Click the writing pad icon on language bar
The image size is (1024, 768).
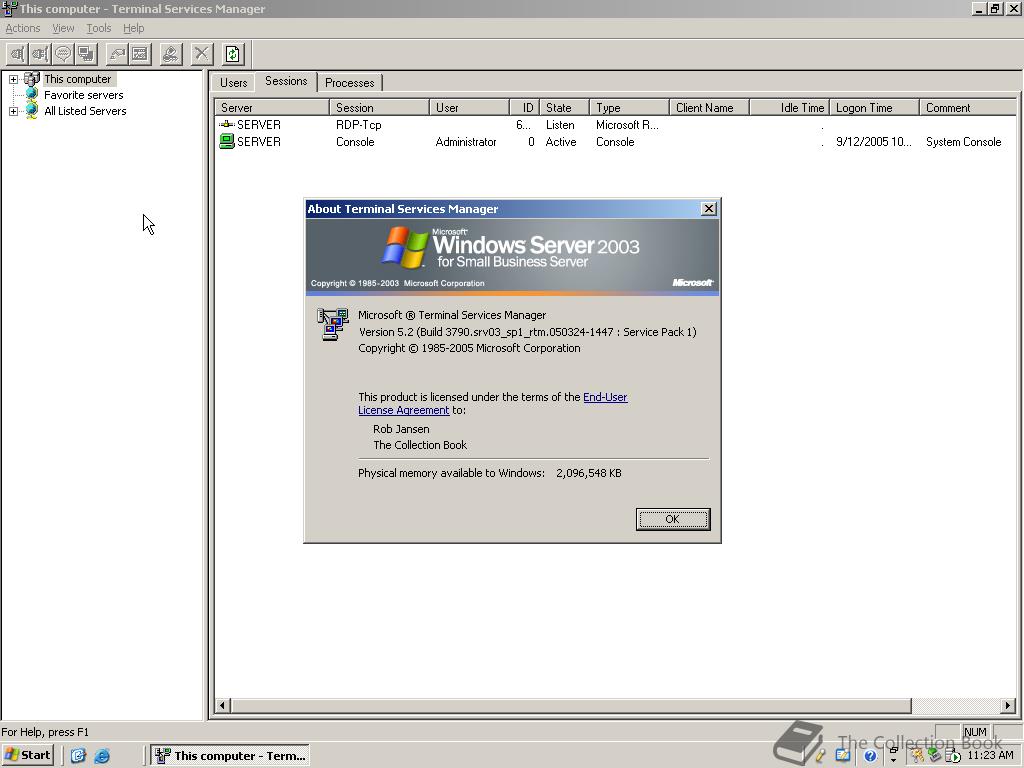click(x=843, y=756)
